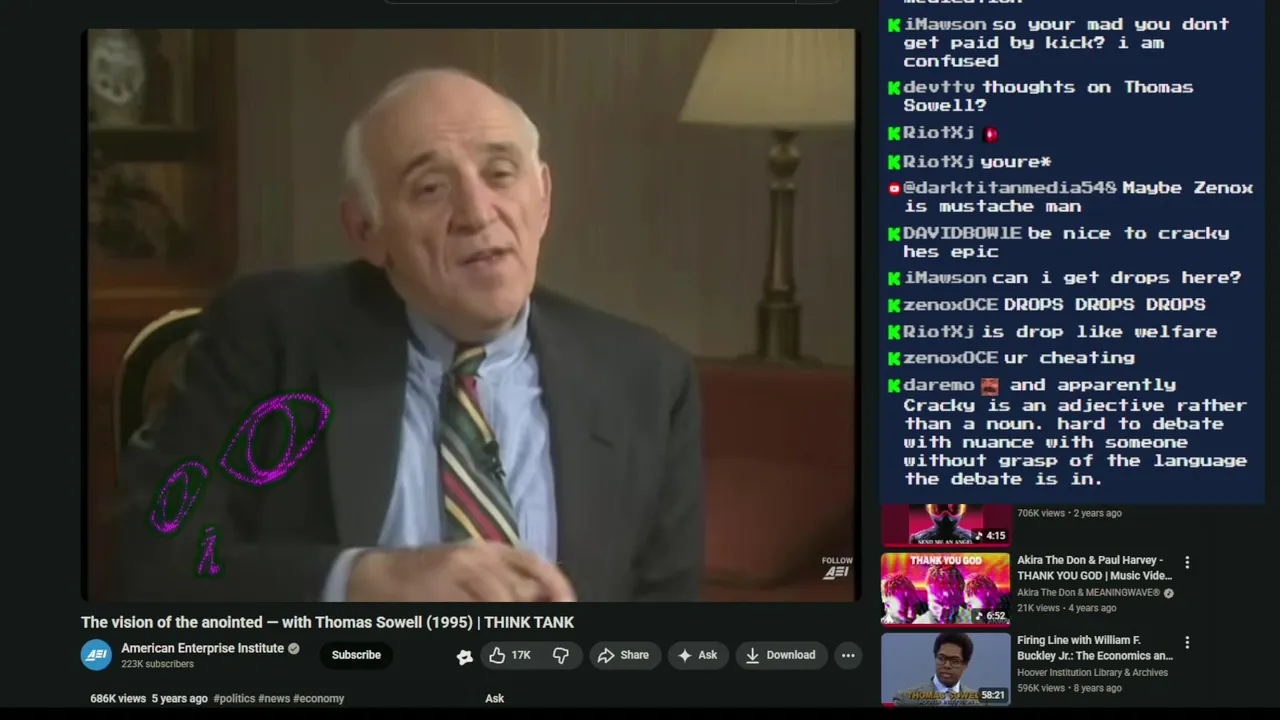This screenshot has width=1280, height=720.
Task: Click the '686K views 5 years ago' text
Action: tap(149, 698)
